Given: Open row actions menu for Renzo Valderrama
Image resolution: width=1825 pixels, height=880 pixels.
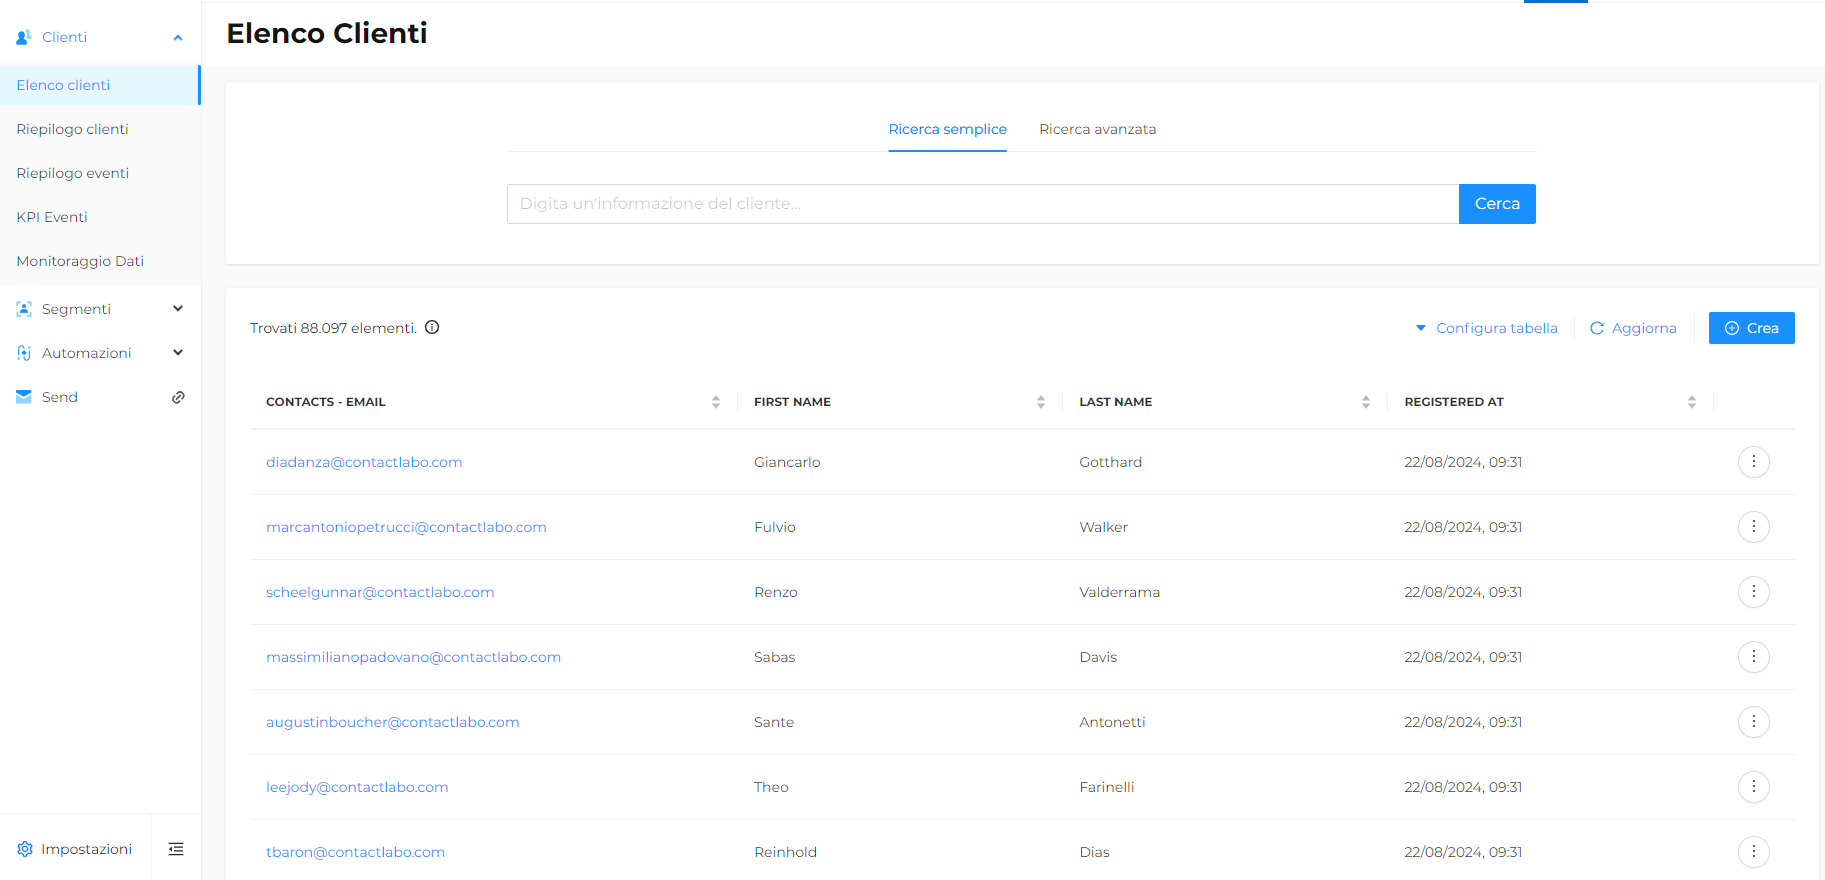Looking at the screenshot, I should pos(1753,592).
